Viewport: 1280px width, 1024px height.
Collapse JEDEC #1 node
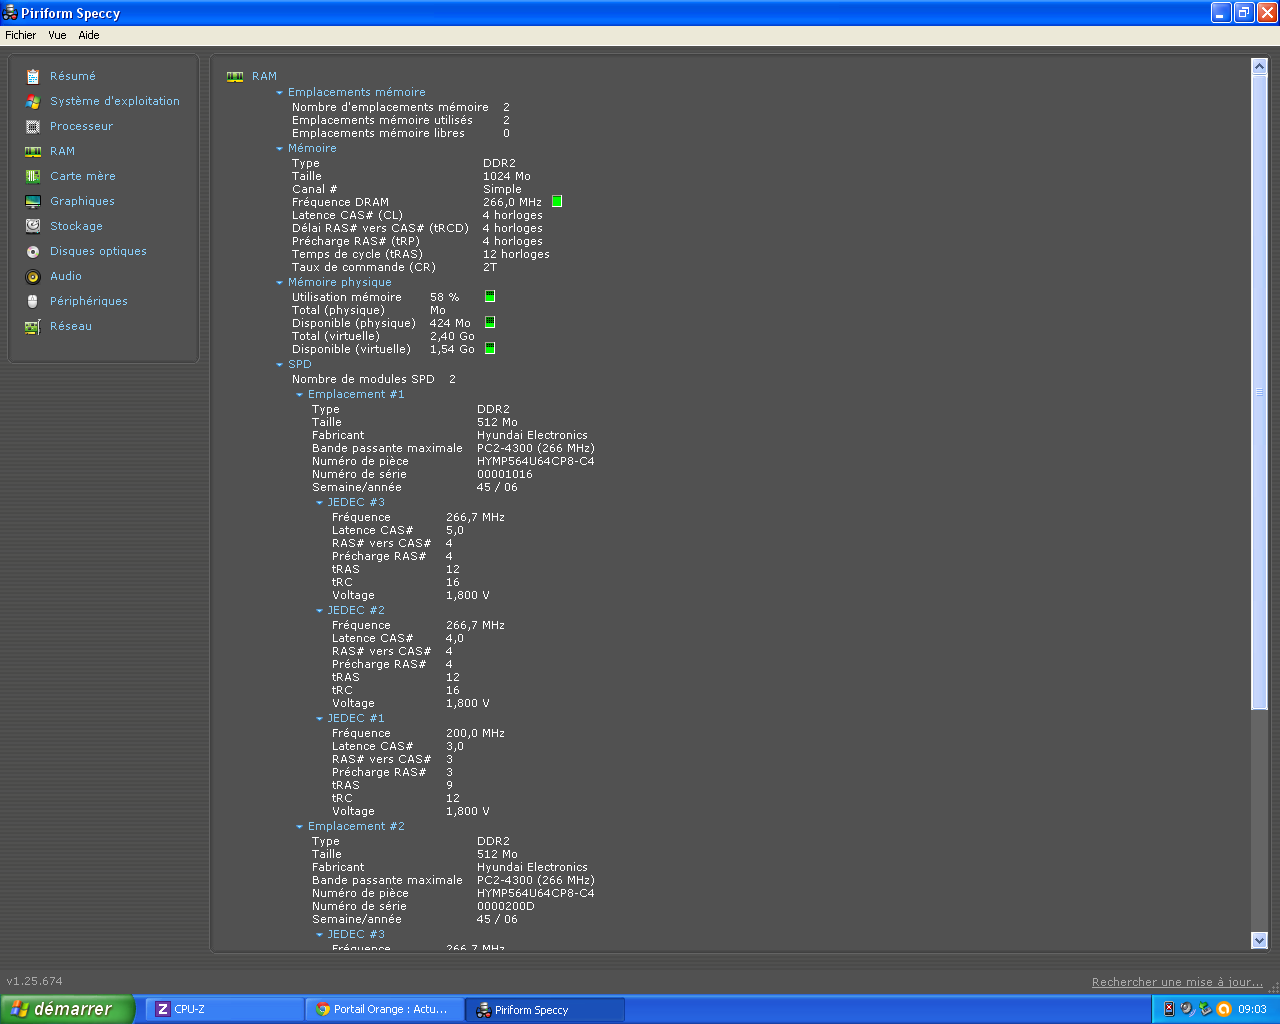pos(319,718)
